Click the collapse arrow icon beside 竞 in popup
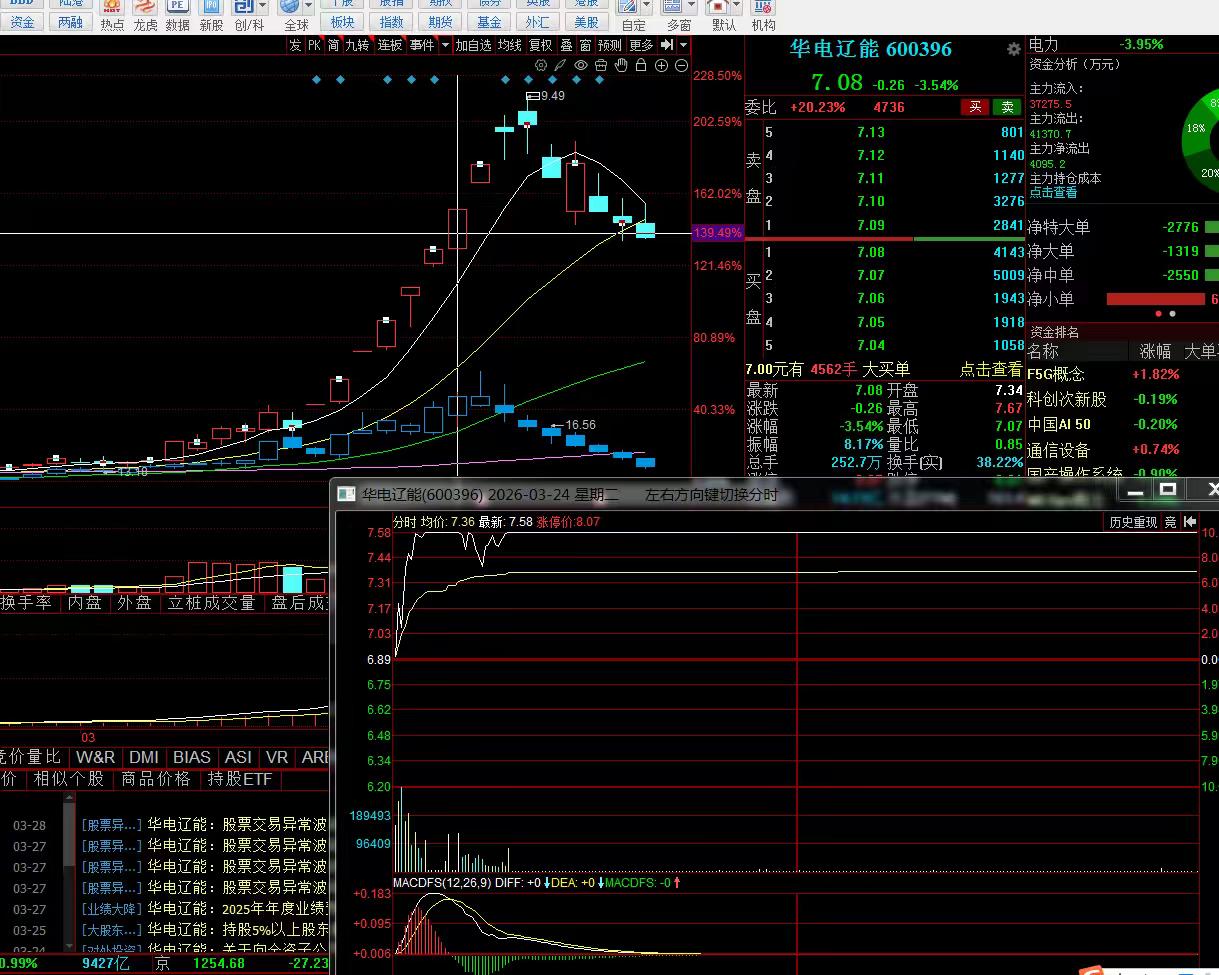This screenshot has width=1219, height=975. pos(1189,522)
